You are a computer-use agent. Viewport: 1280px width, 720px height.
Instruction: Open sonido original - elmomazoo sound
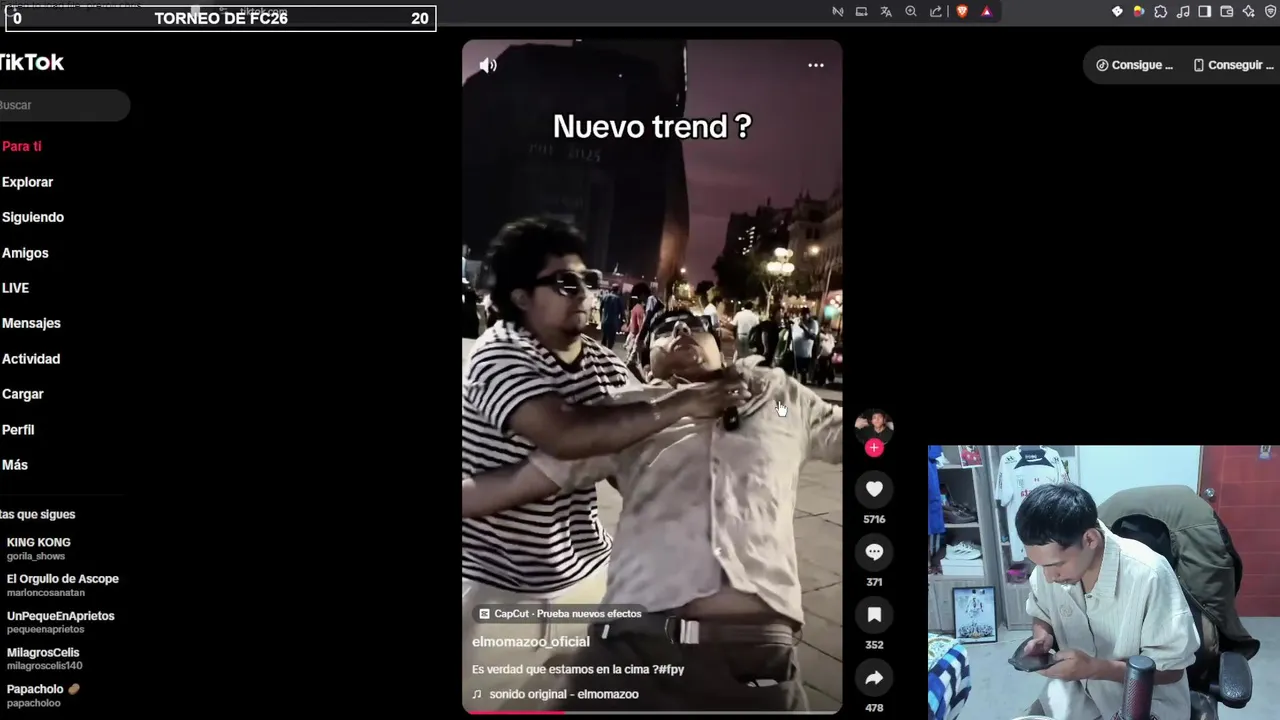[555, 694]
